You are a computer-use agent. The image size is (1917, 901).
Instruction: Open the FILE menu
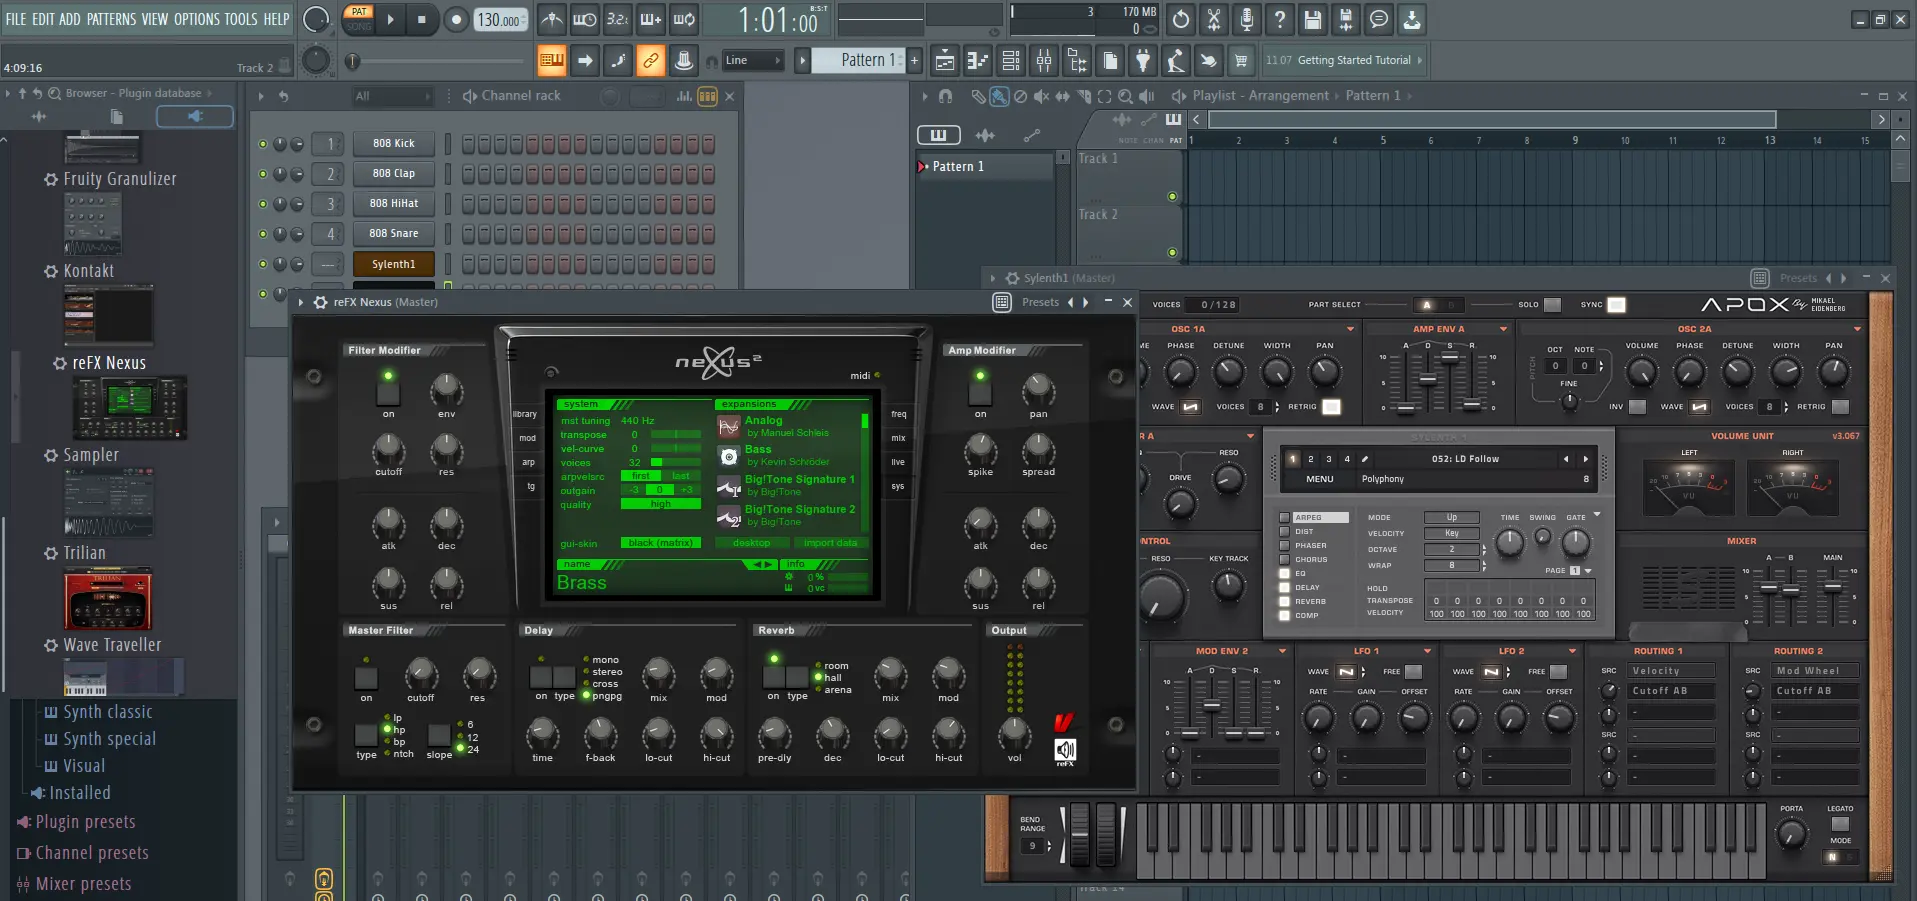[x=16, y=19]
